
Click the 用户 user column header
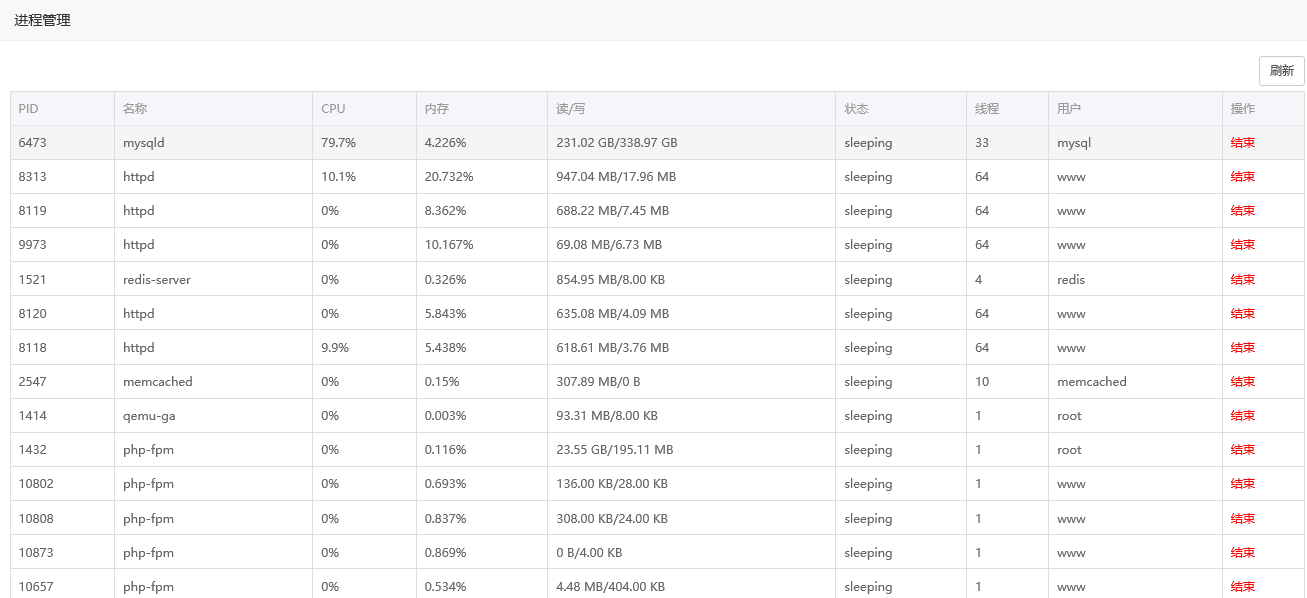pos(1069,109)
